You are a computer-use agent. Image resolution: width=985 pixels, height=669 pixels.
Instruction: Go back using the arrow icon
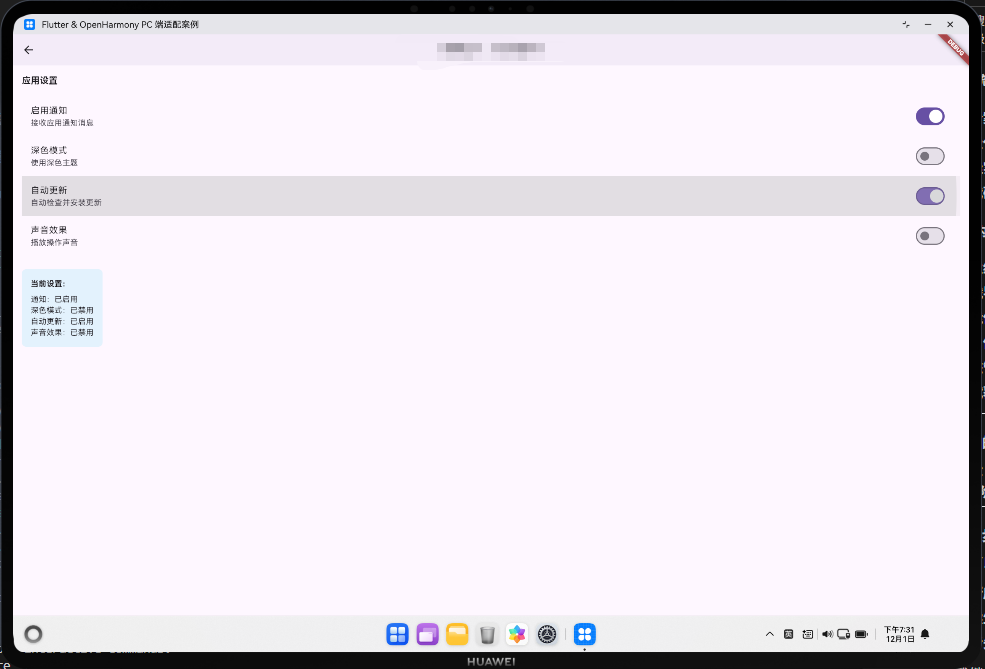coord(28,50)
